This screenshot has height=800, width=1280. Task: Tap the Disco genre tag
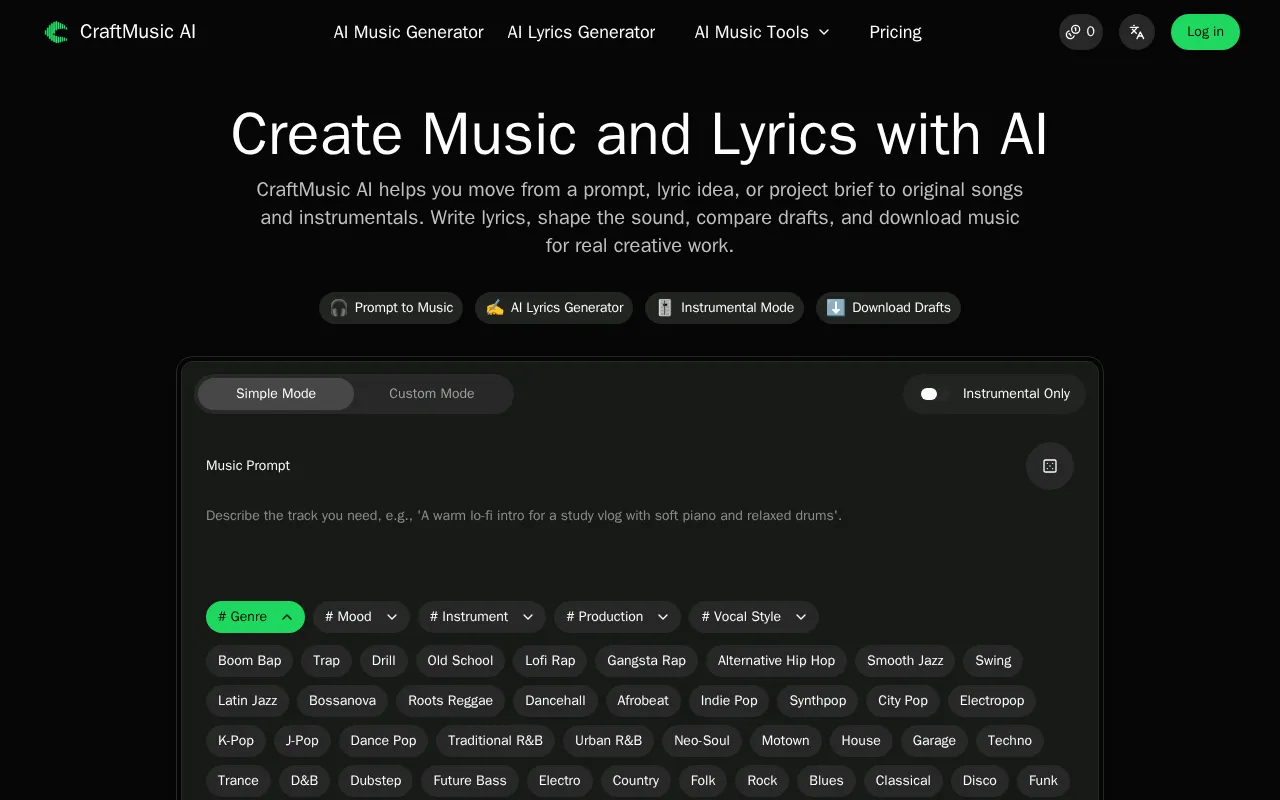[980, 781]
